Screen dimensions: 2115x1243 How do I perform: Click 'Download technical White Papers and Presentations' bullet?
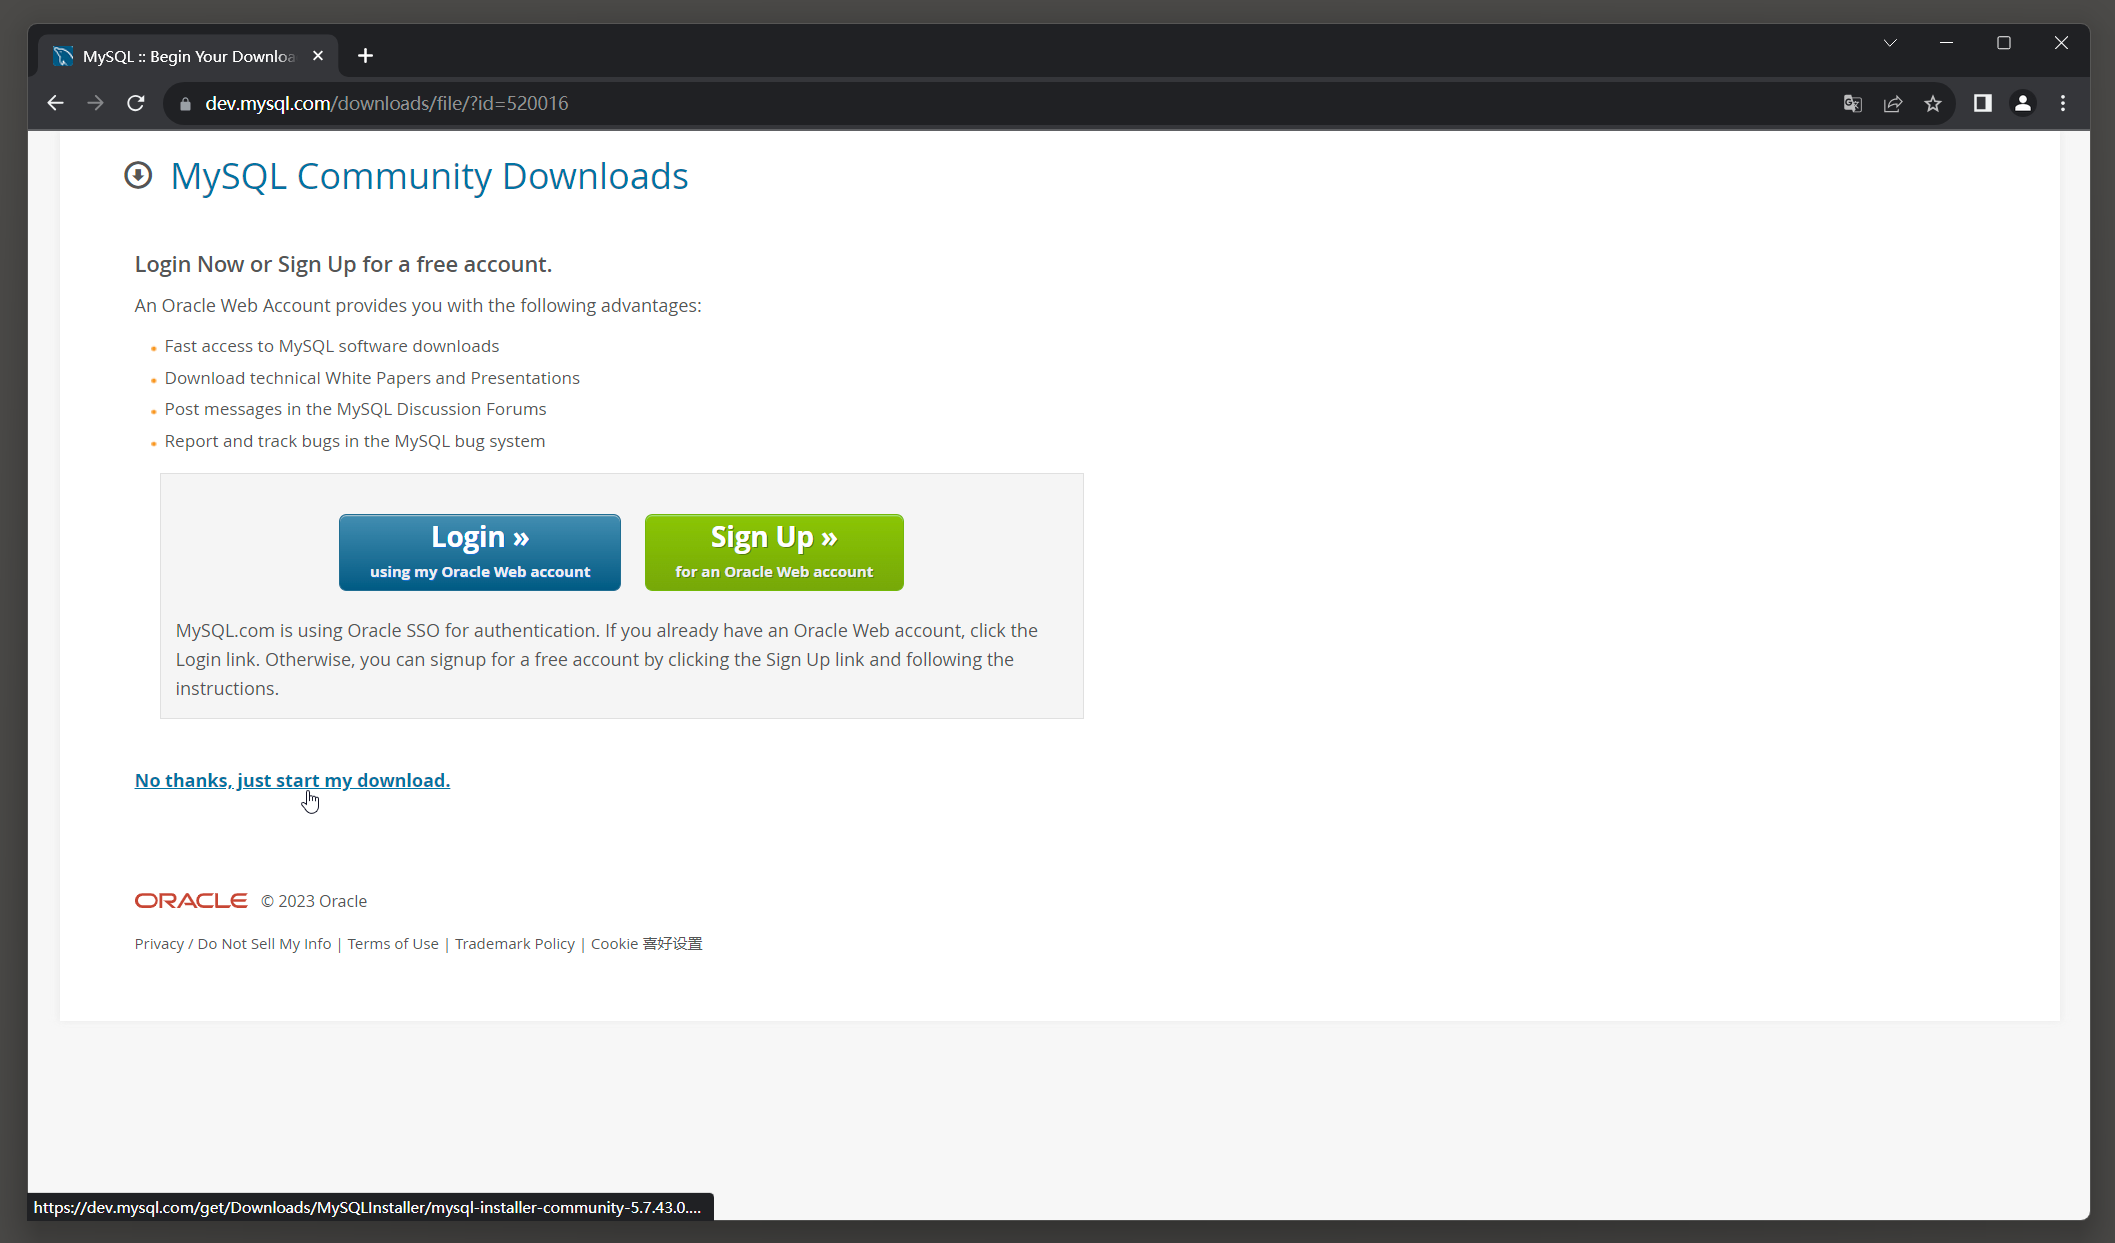(x=372, y=378)
